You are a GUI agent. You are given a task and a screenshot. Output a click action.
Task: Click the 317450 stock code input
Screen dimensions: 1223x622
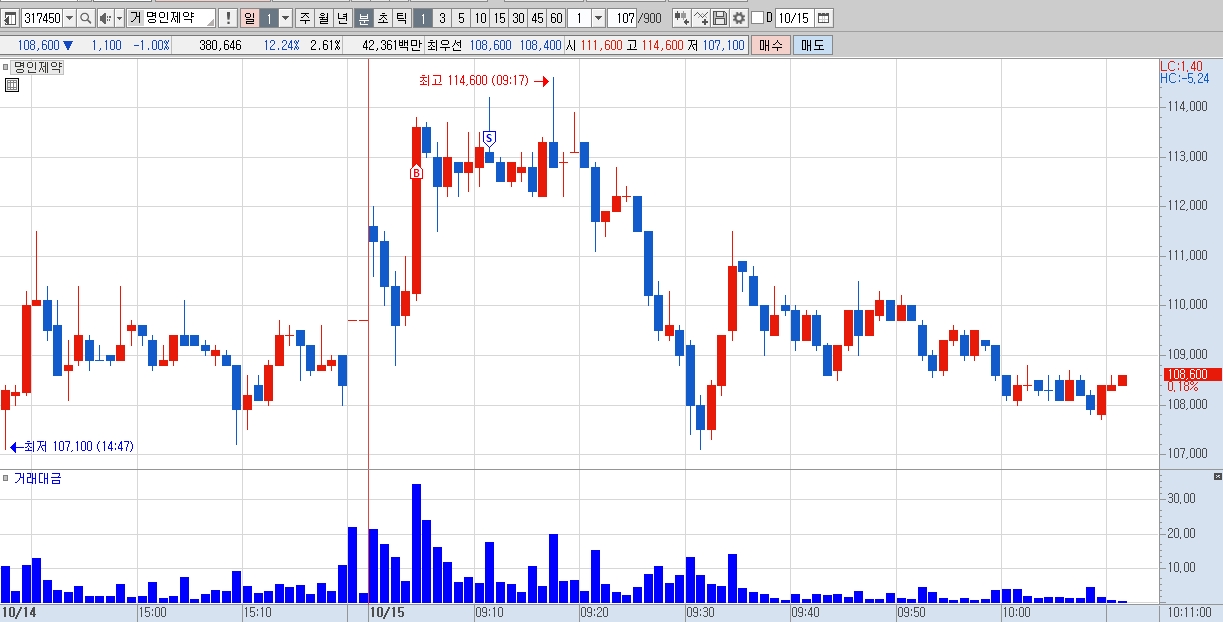[42, 18]
